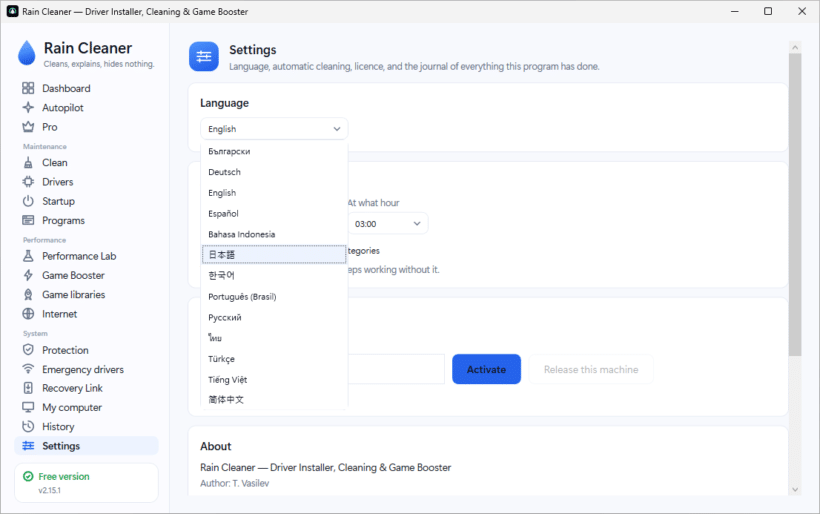Click the v2.15.1 version text
The image size is (820, 514).
[49, 490]
